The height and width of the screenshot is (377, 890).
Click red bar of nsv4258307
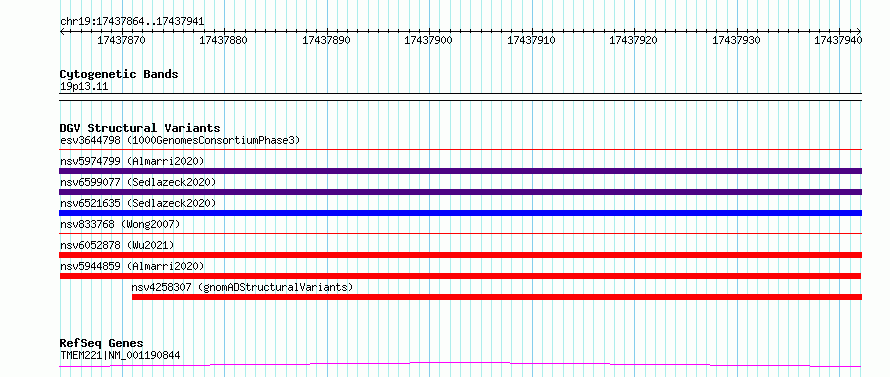coord(497,297)
